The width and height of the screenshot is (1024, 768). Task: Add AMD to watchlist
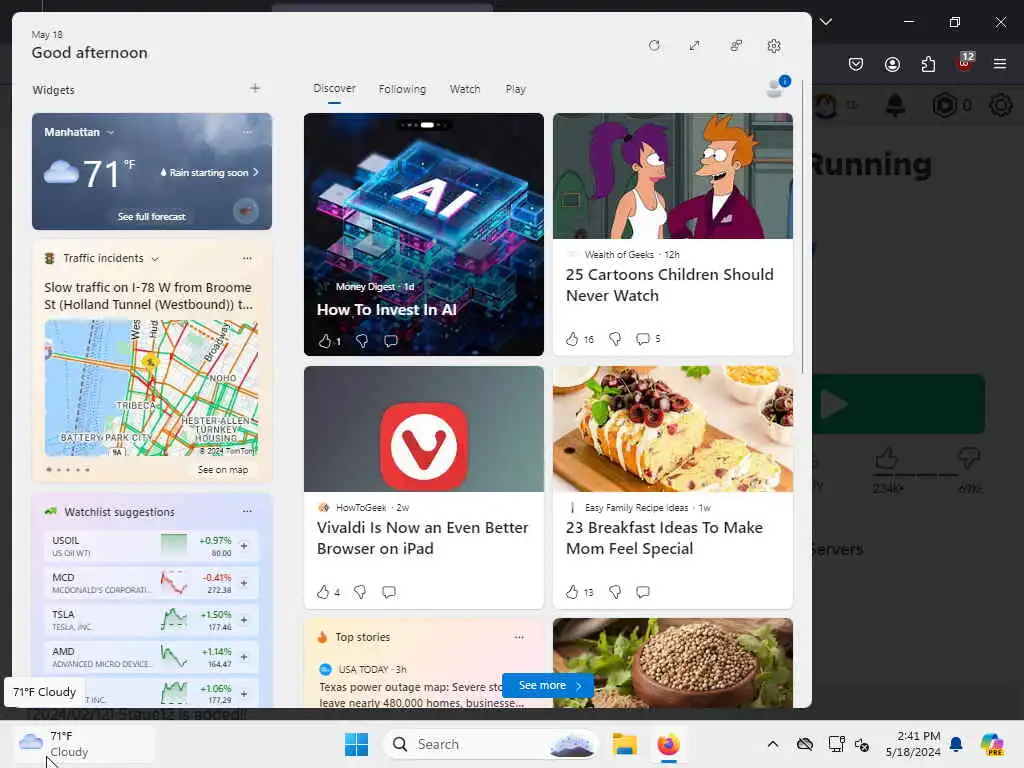point(244,657)
